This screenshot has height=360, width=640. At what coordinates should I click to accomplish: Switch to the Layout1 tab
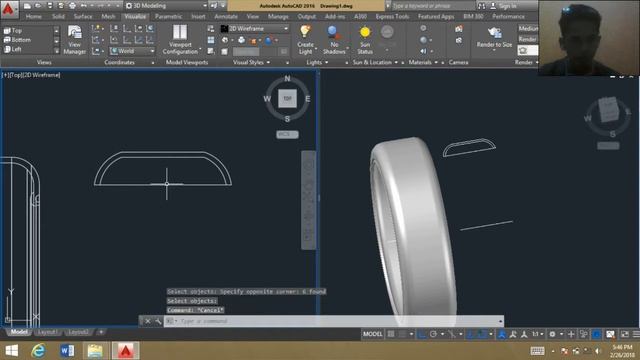(47, 332)
